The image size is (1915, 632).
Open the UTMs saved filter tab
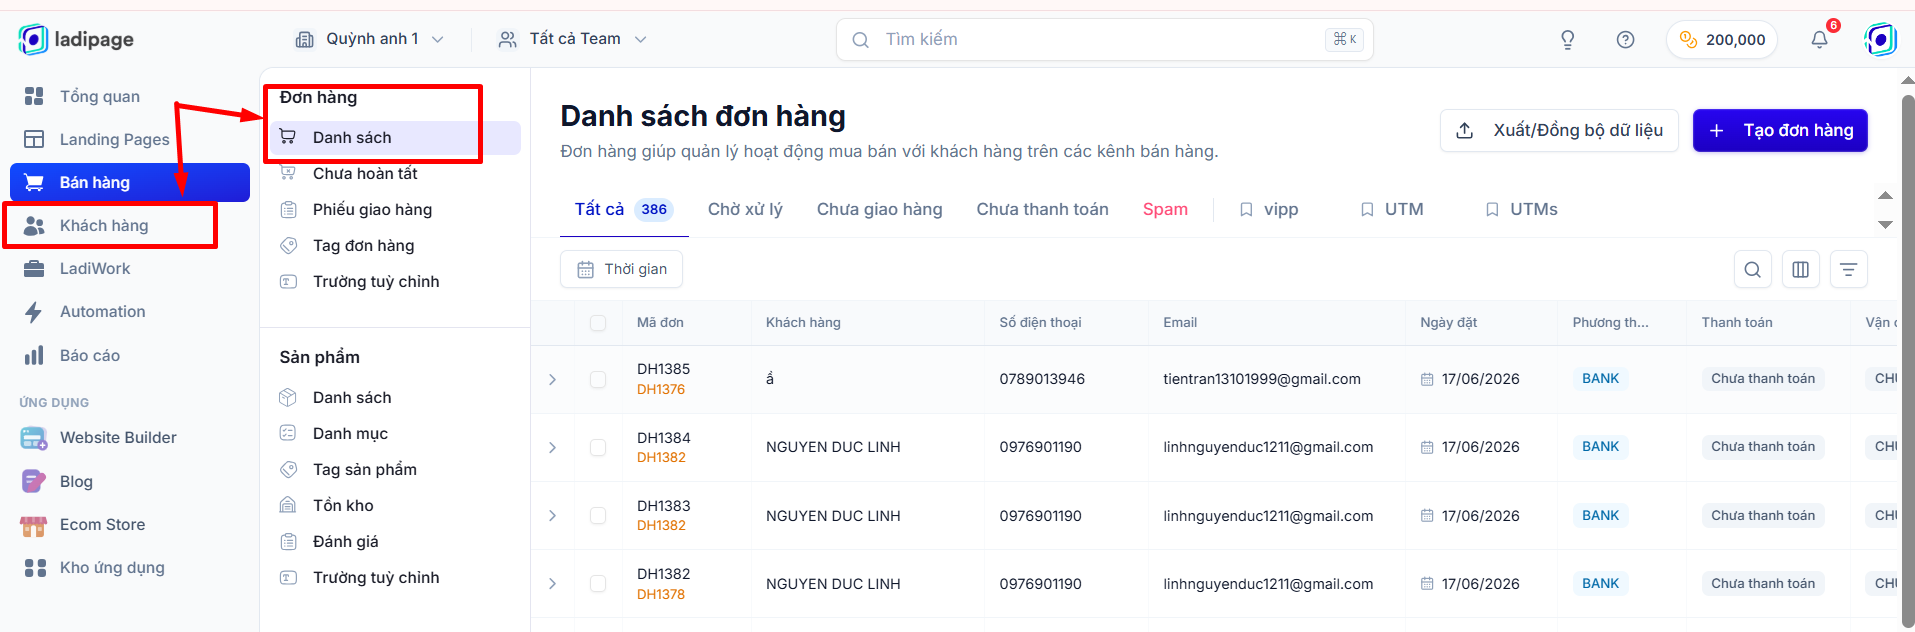pos(1521,209)
